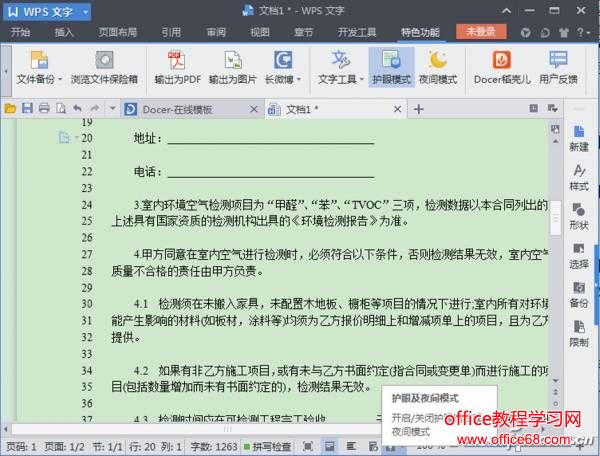This screenshot has height=456, width=600.
Task: Expand the 长微博 dropdown arrow
Action: pos(298,80)
